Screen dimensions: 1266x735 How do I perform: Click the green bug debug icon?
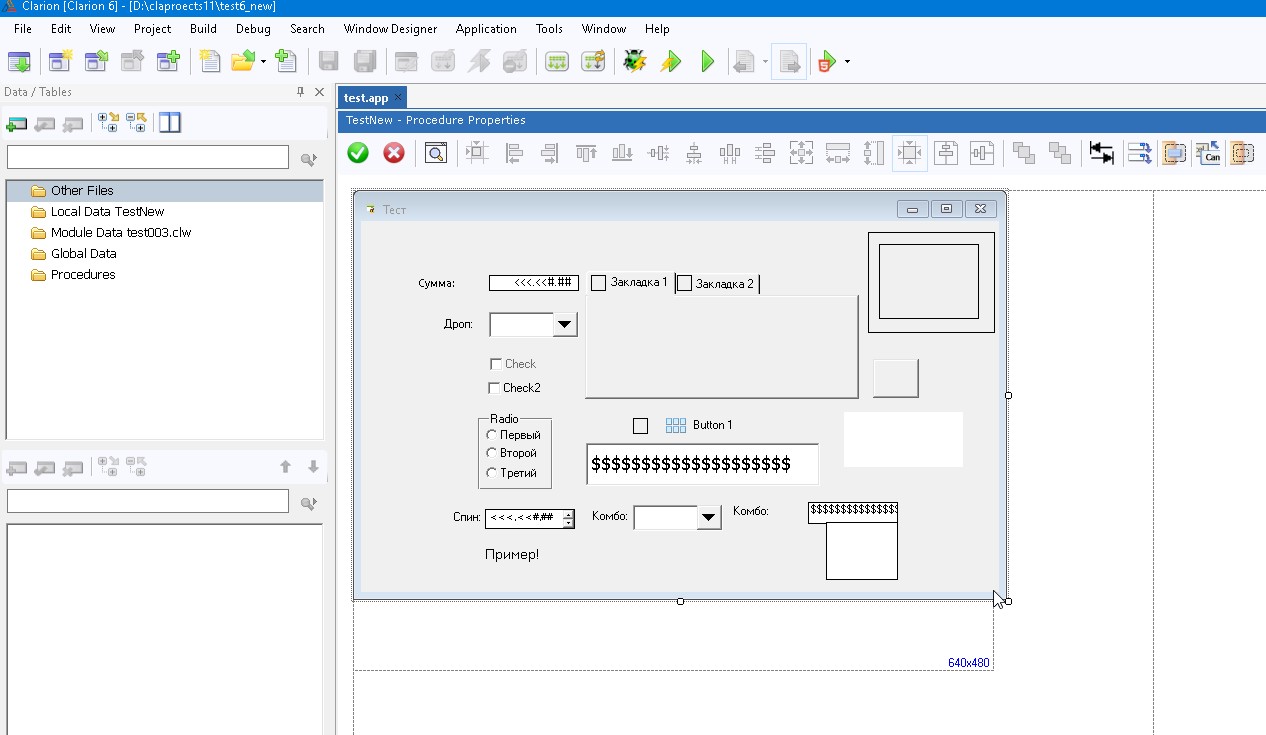[x=634, y=62]
